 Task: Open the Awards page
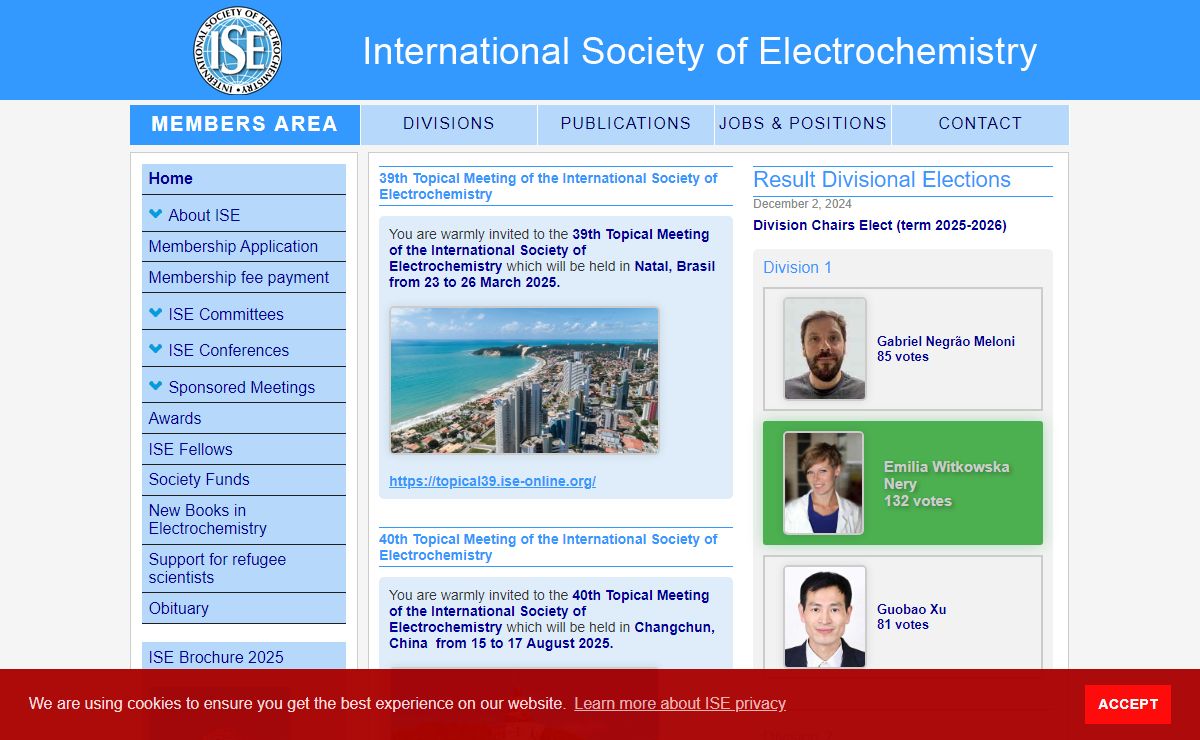tap(244, 418)
